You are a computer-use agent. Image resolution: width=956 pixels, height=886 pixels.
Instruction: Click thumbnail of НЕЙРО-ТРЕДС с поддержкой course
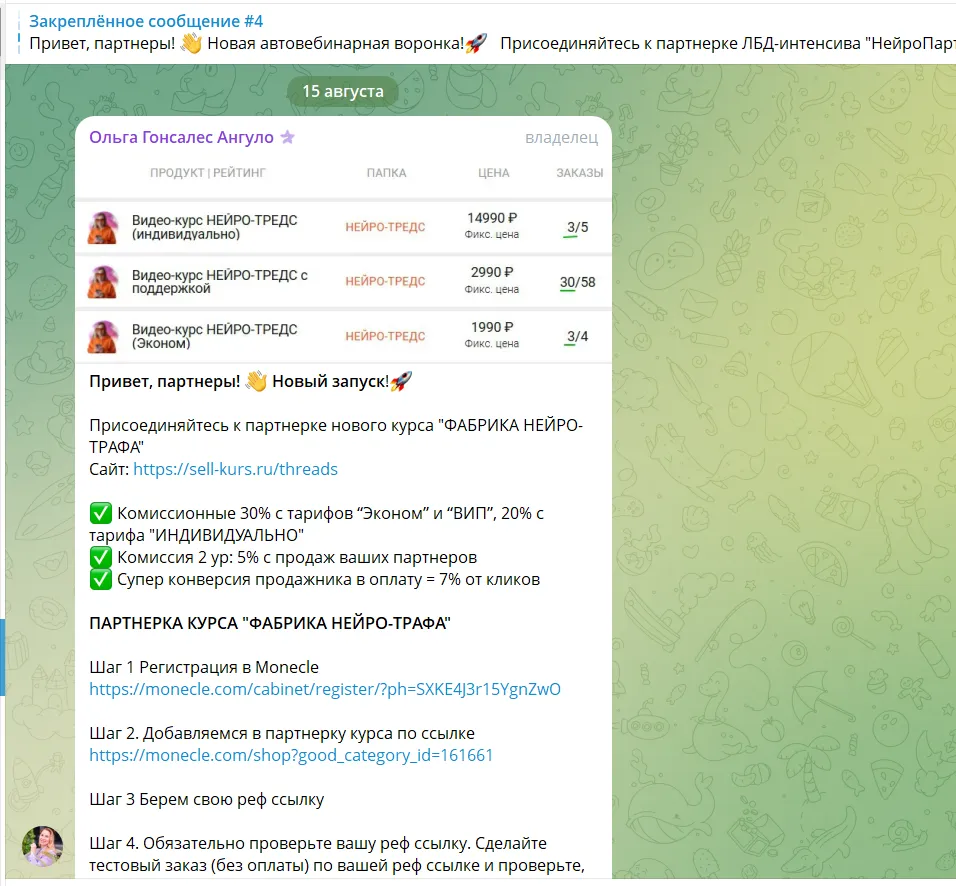click(x=103, y=282)
